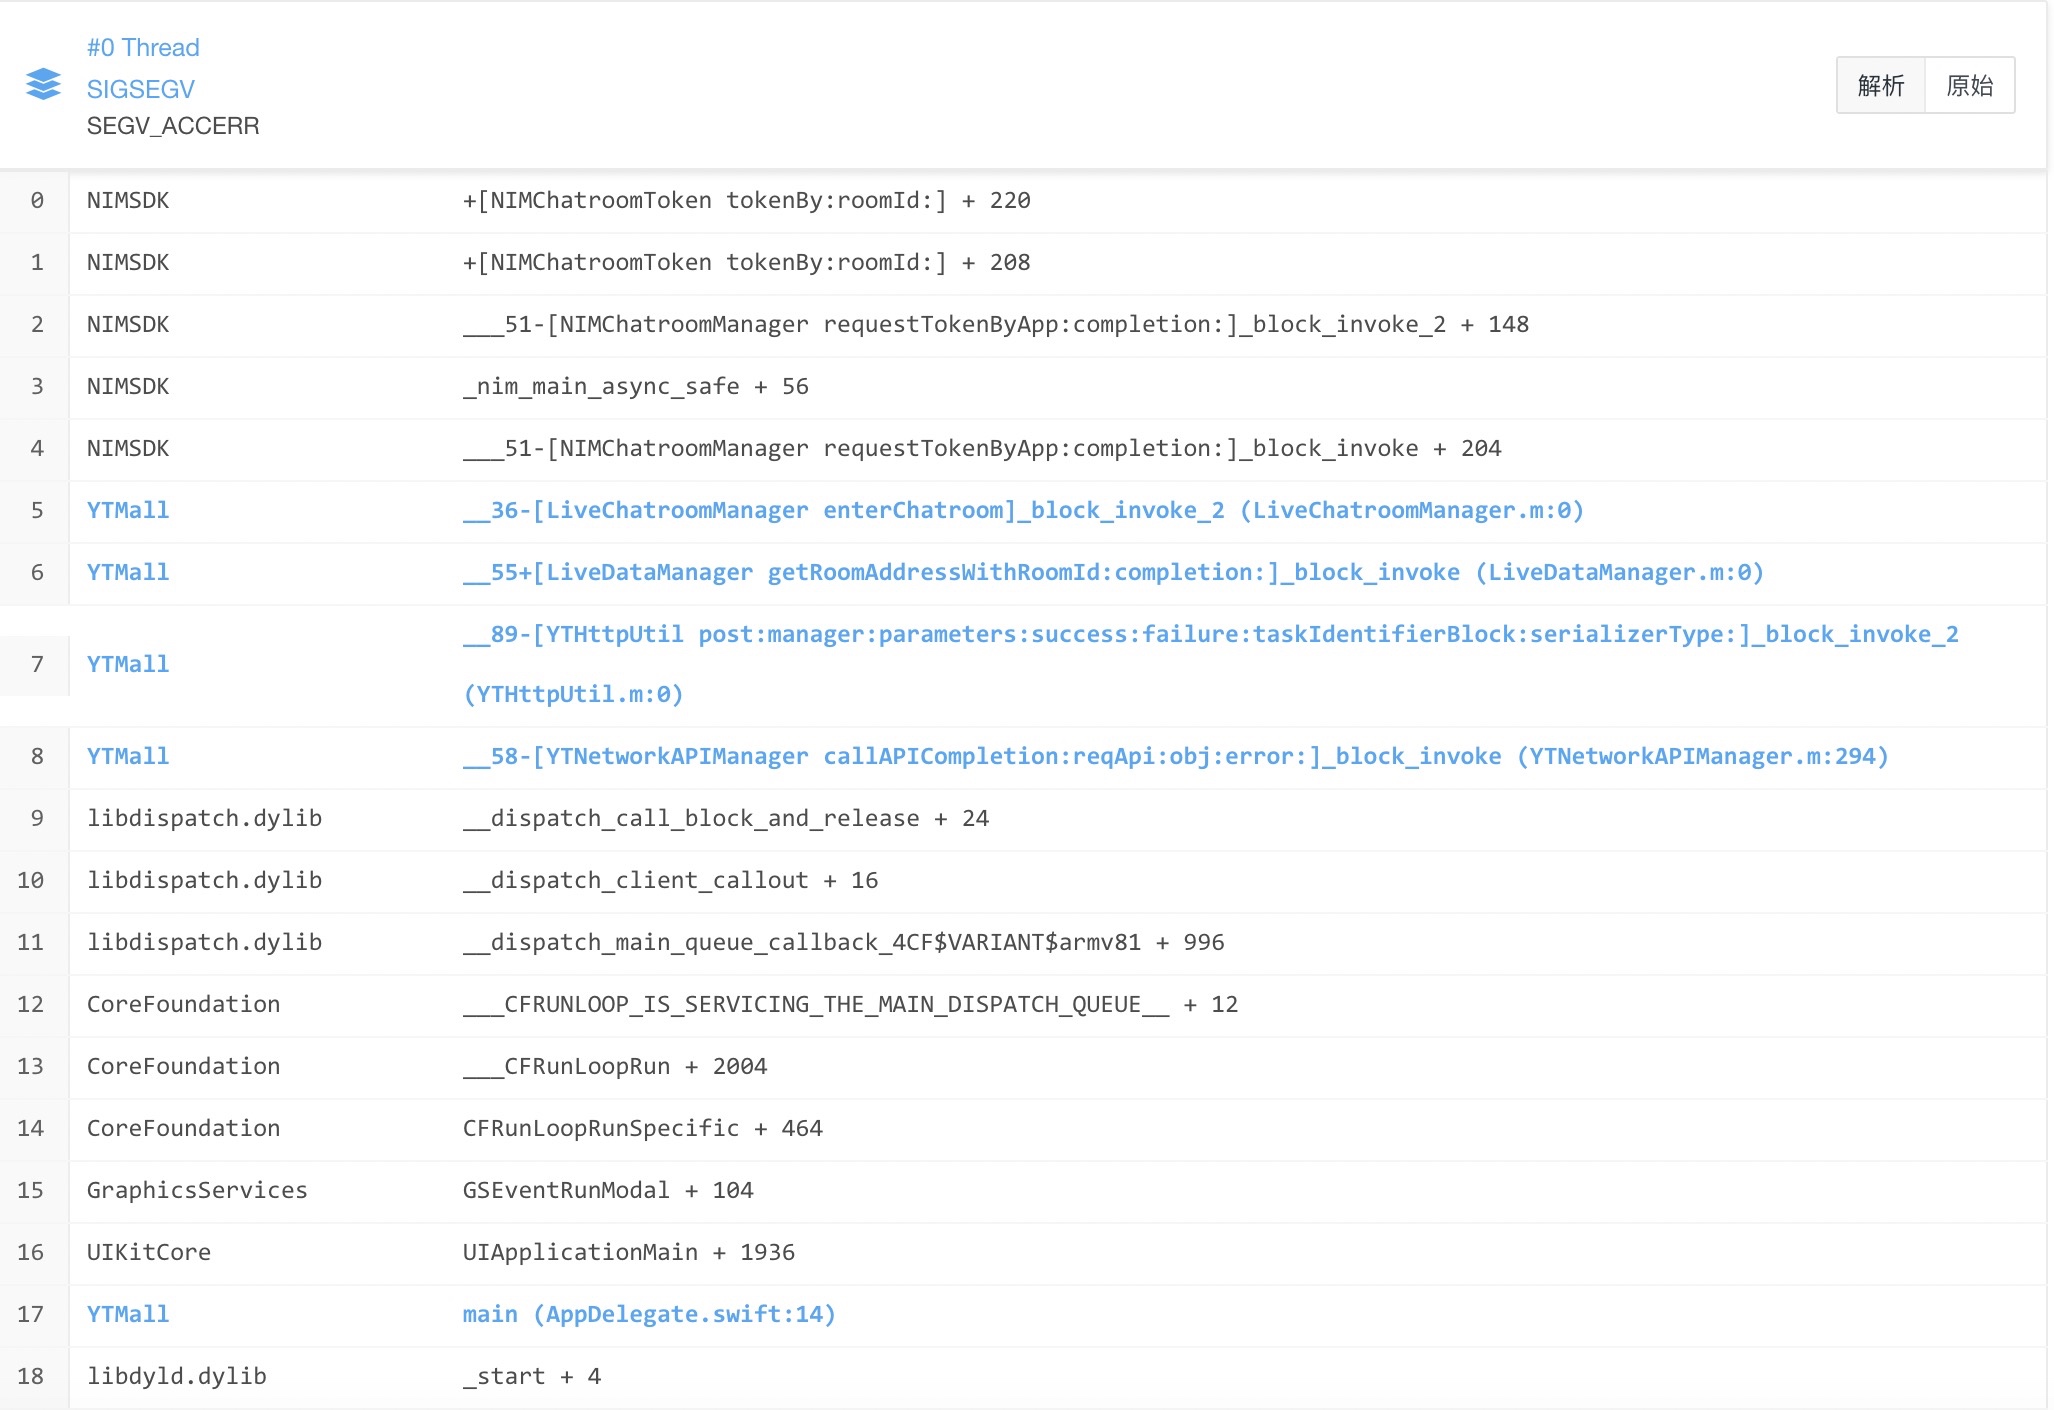Open YTNetworkAPIManager callAPICompletion frame link

pos(1175,757)
